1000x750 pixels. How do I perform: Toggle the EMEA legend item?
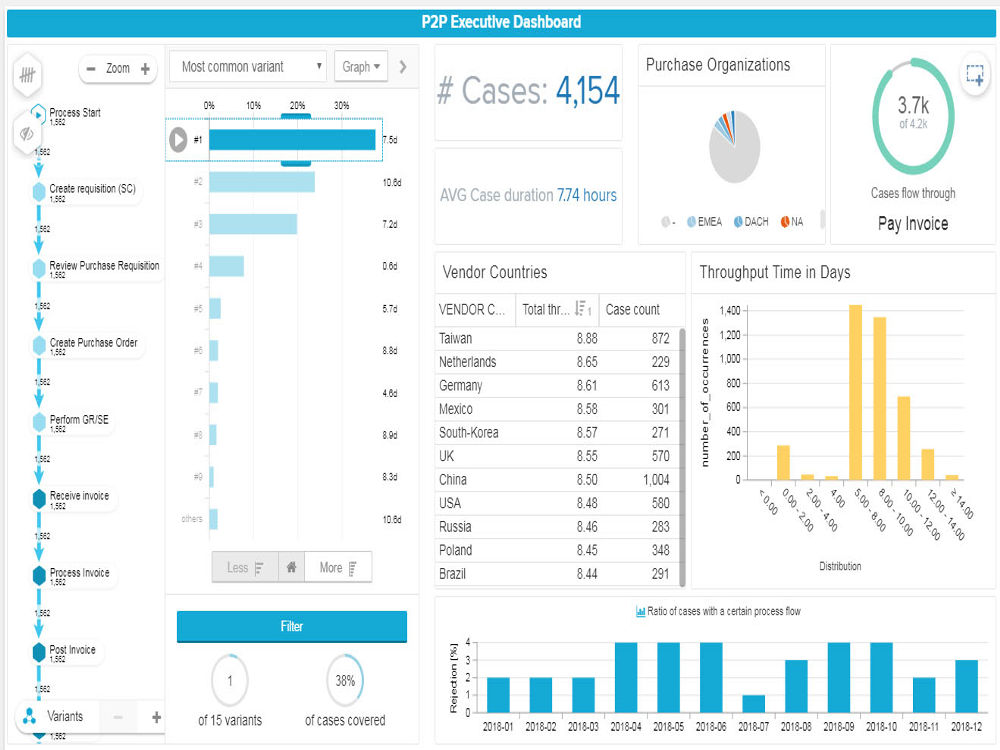click(704, 222)
